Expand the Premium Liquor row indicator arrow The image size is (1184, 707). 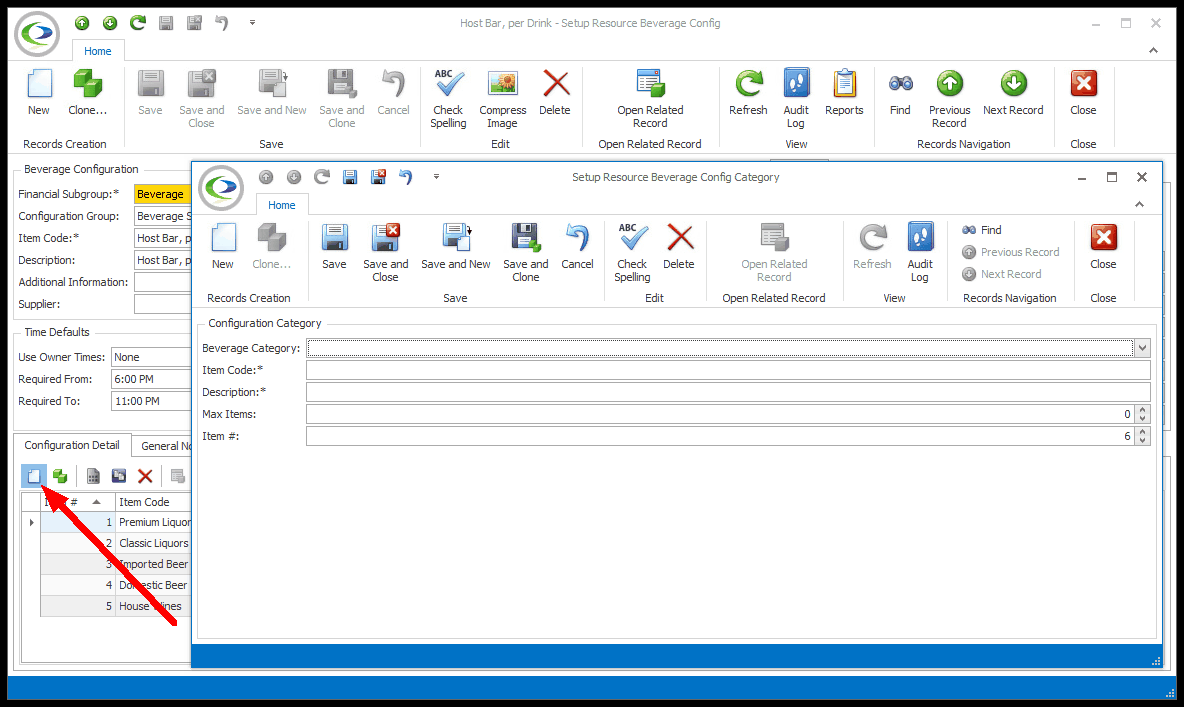tap(31, 522)
